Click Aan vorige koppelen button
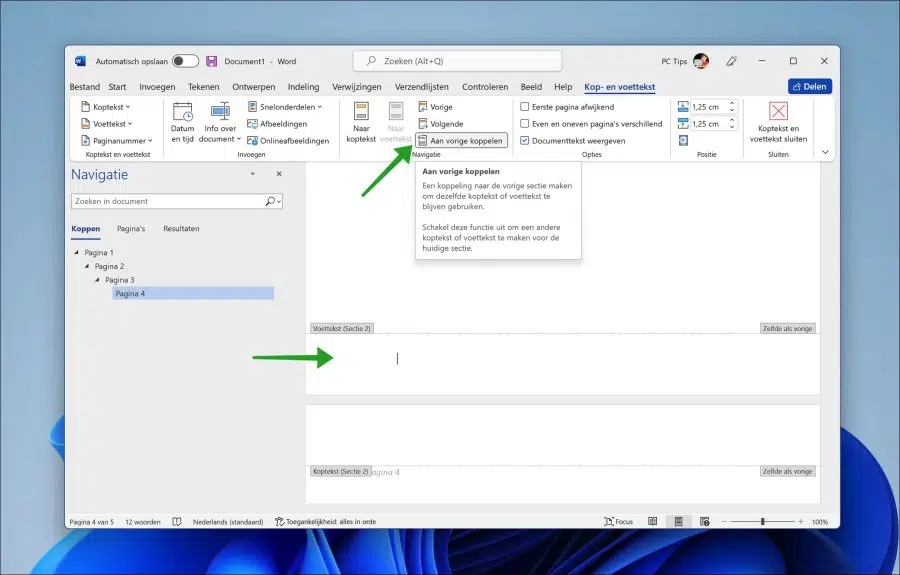 (461, 141)
